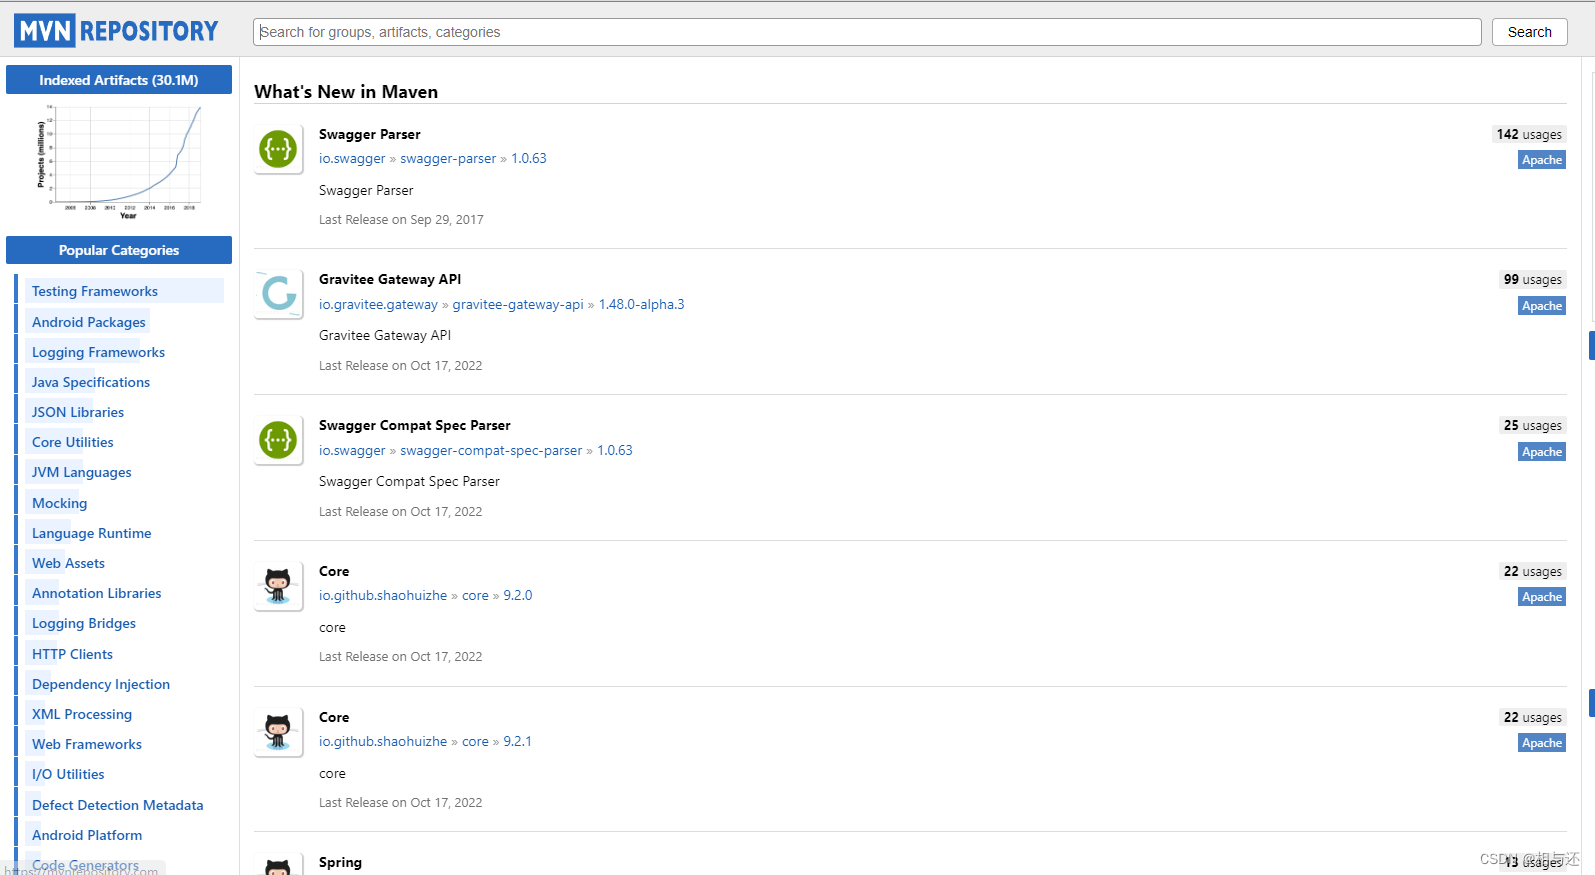Open the Testing Frameworks category
The image size is (1595, 875).
[x=95, y=291]
